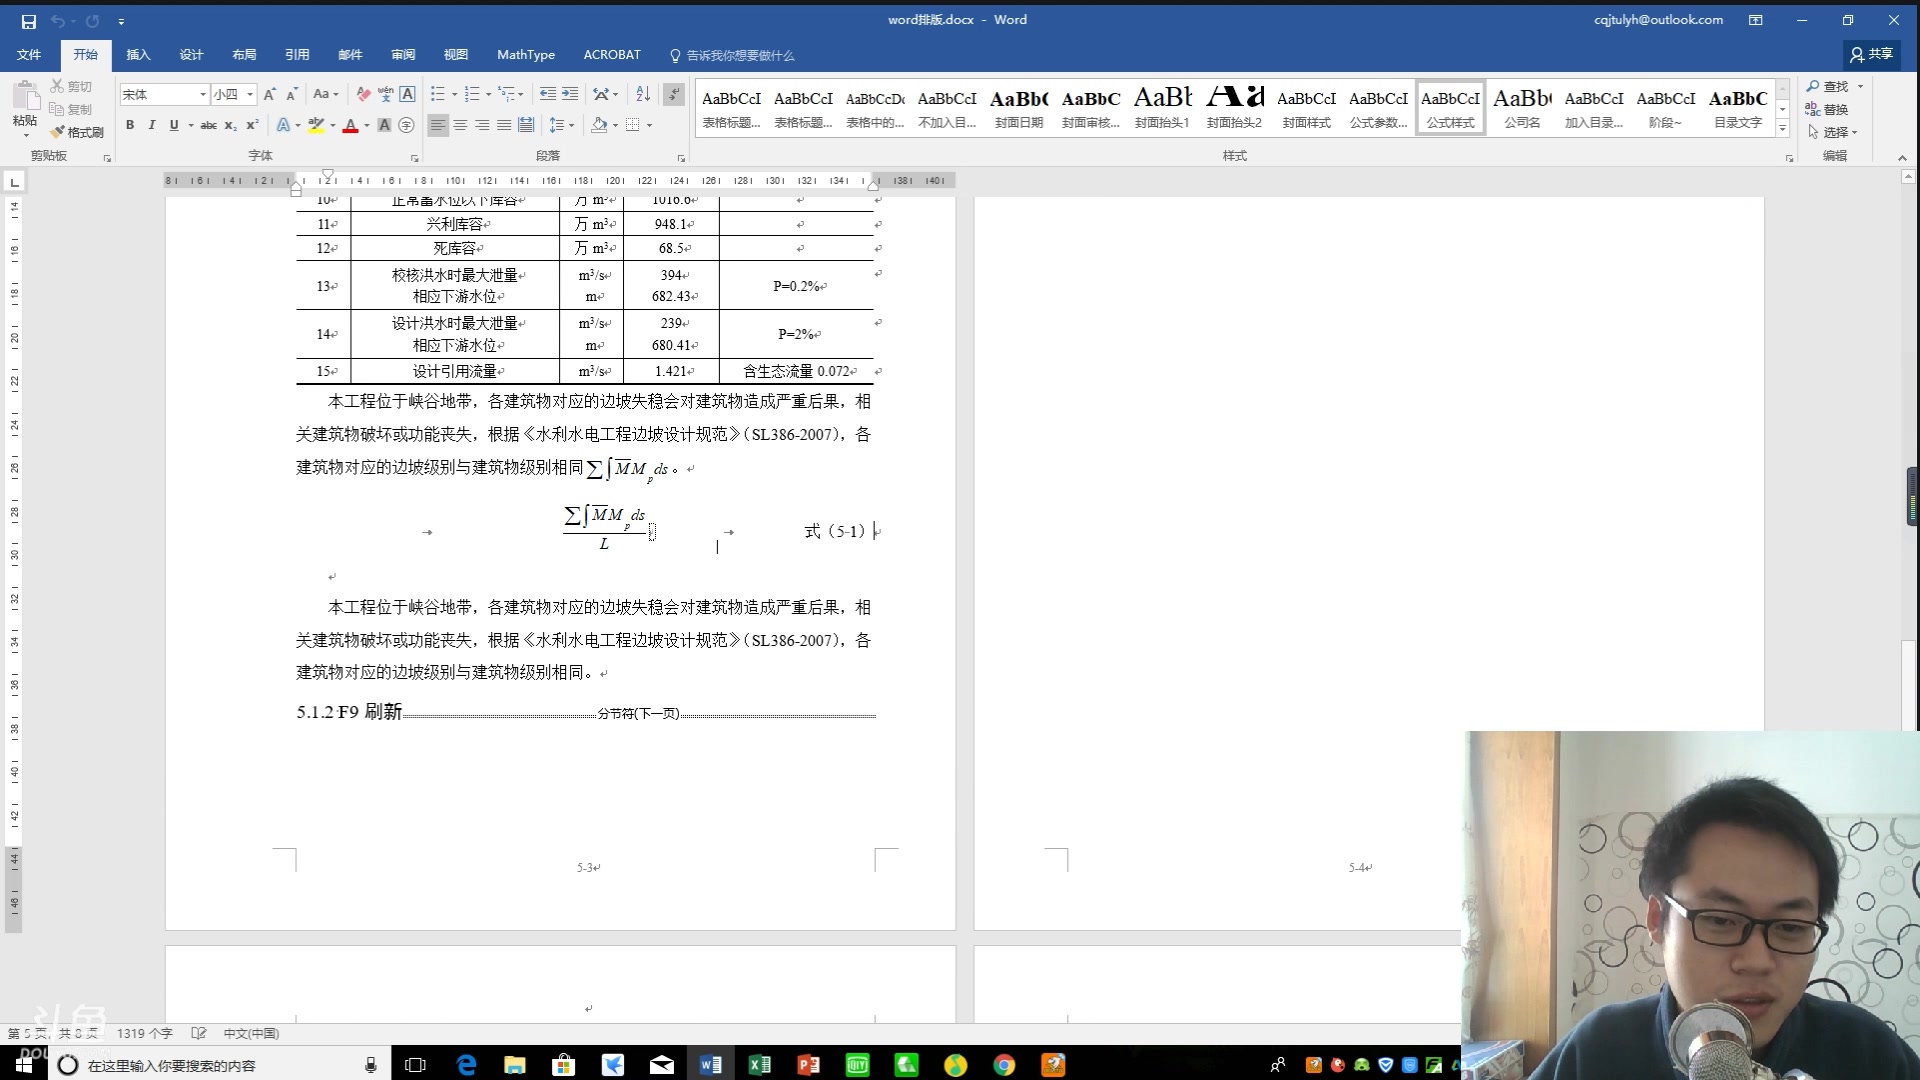Switch to the MathType ribbon tab
Image resolution: width=1920 pixels, height=1080 pixels.
pos(526,55)
